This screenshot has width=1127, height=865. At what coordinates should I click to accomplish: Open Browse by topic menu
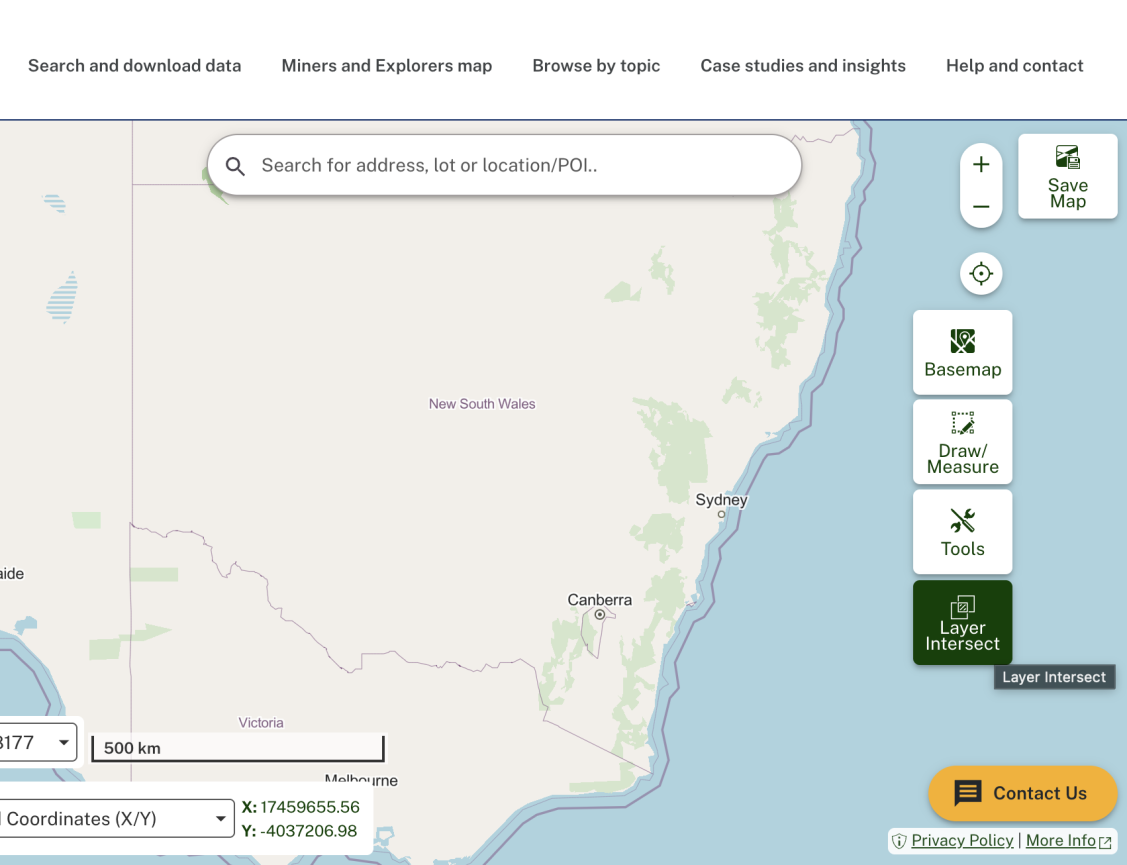click(x=596, y=65)
